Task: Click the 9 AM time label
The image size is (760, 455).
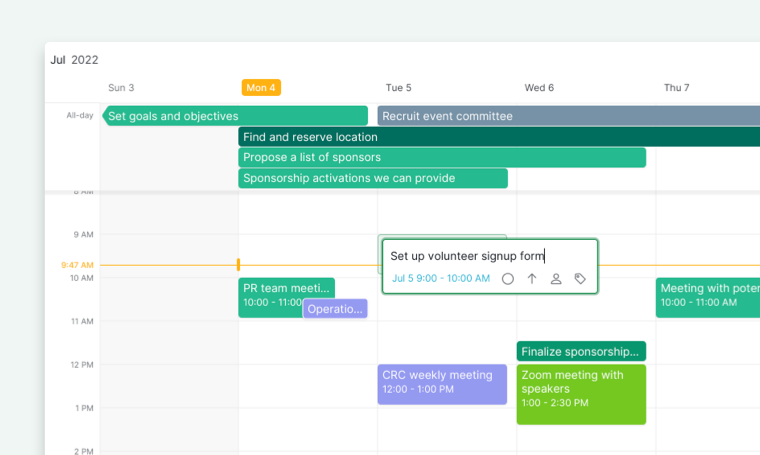Action: (x=83, y=235)
